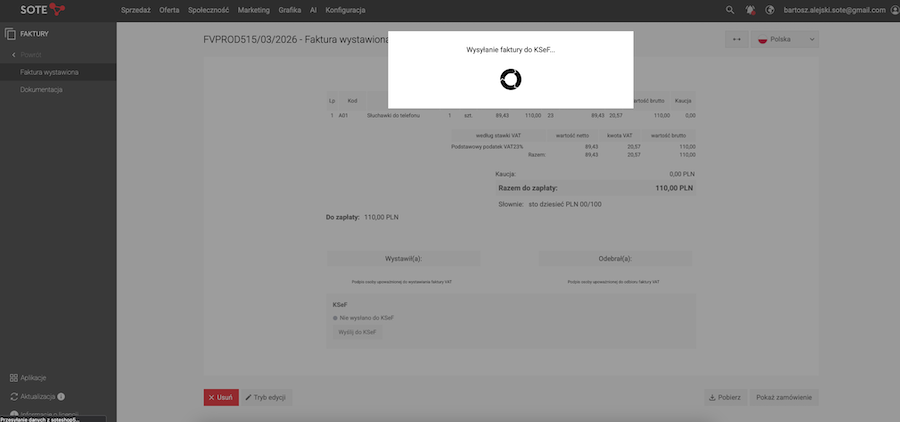
Task: Open the search magnifier icon
Action: pos(729,10)
